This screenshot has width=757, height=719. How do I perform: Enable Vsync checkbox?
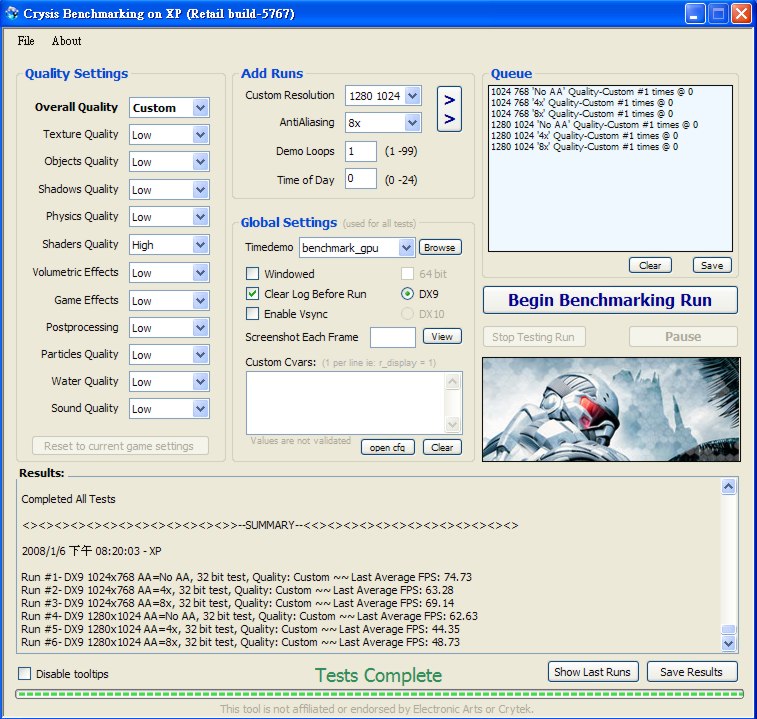click(252, 314)
